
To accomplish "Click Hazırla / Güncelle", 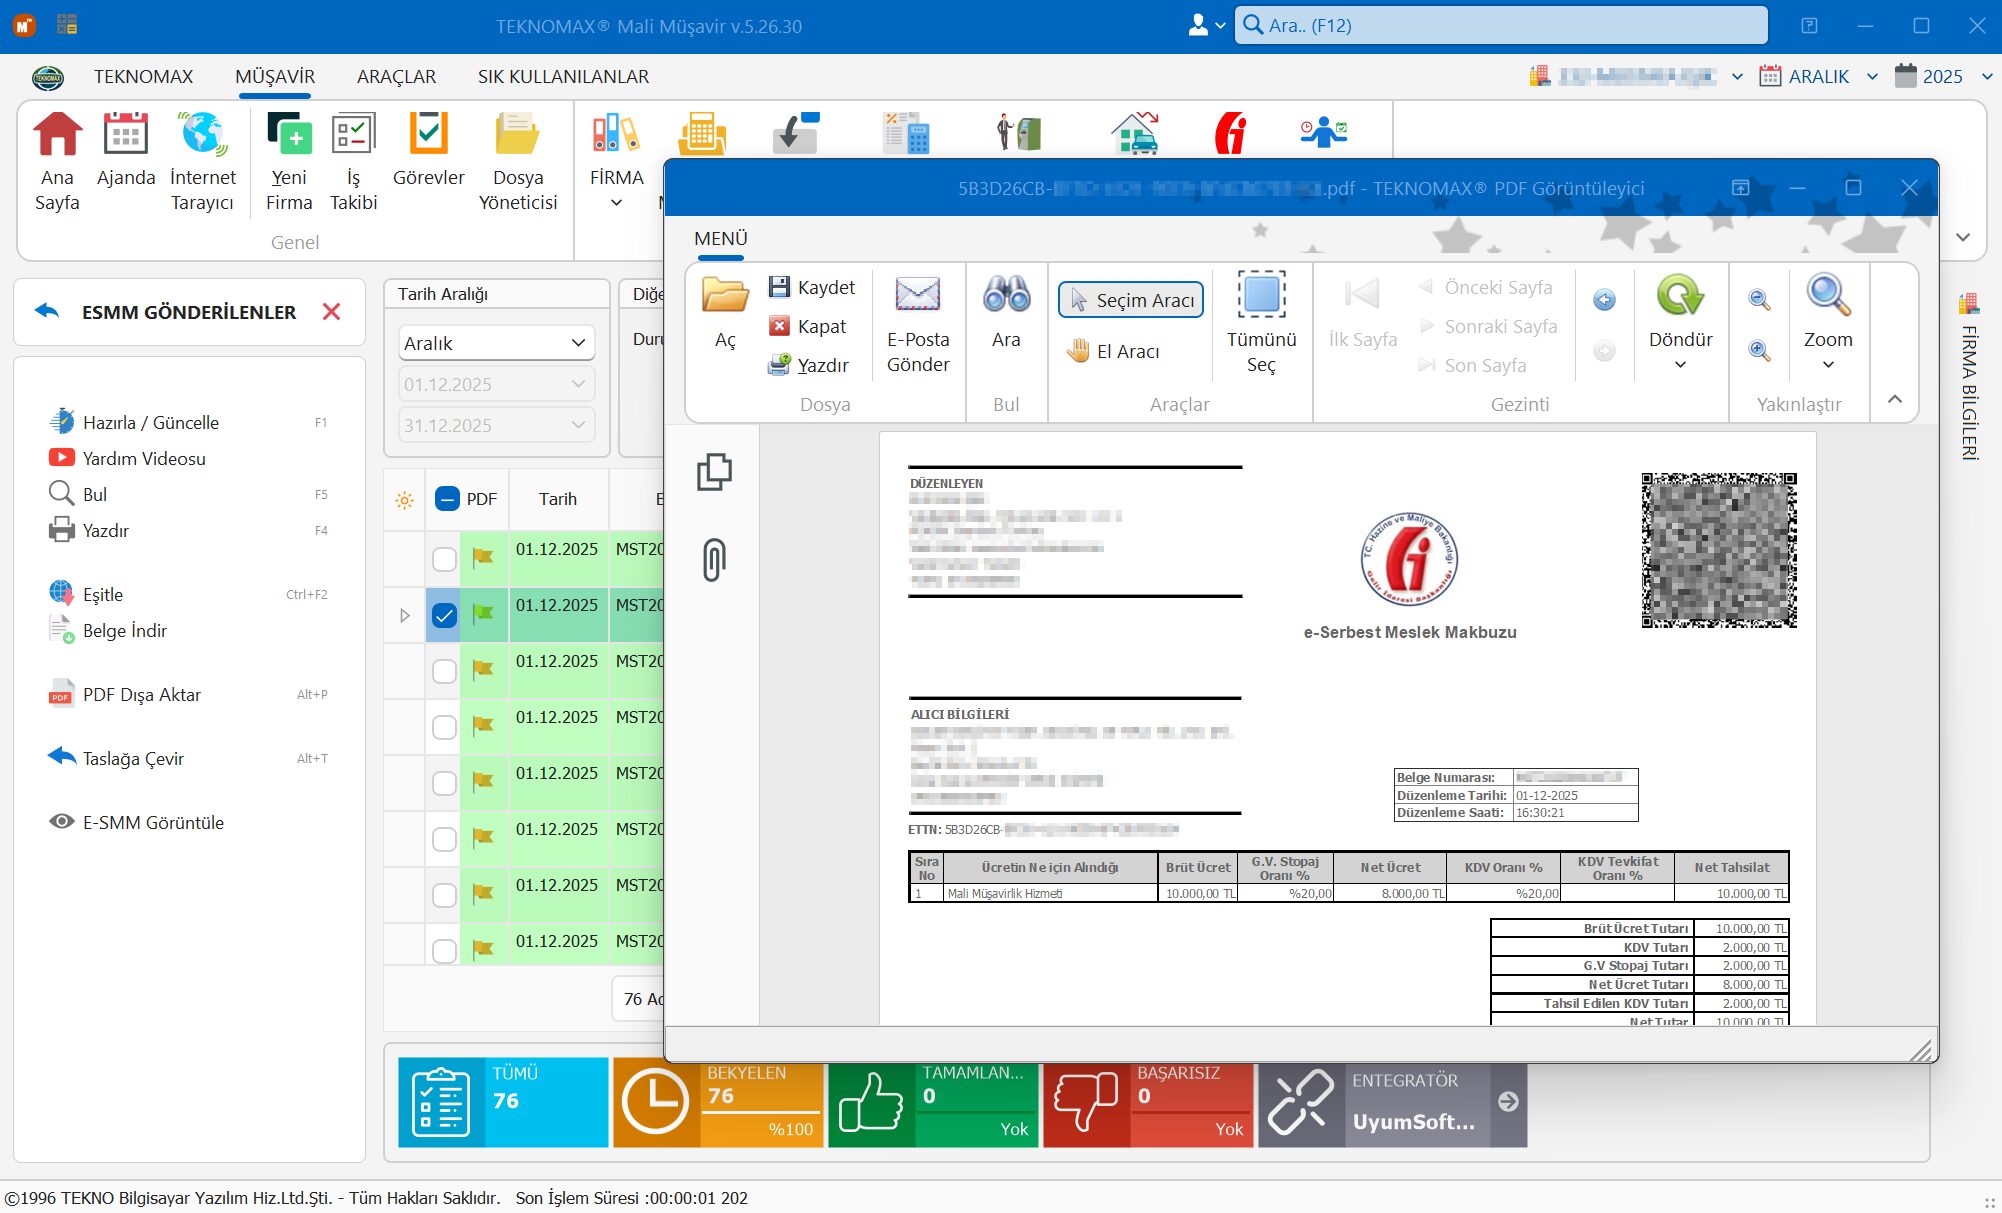I will click(x=133, y=422).
